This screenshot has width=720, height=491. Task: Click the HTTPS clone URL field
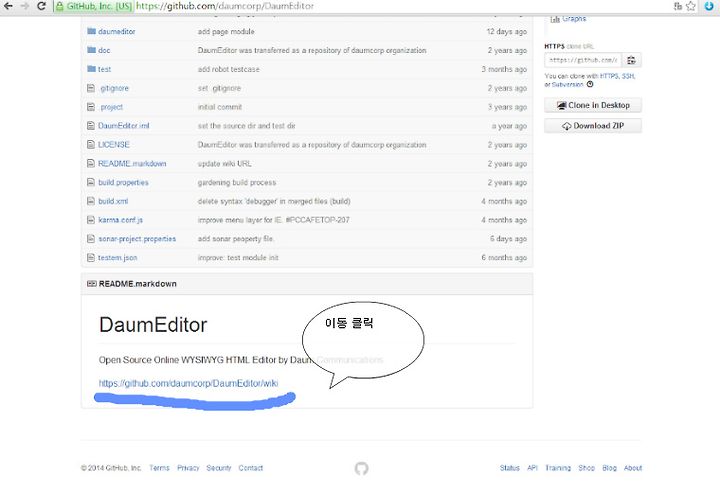(x=583, y=60)
